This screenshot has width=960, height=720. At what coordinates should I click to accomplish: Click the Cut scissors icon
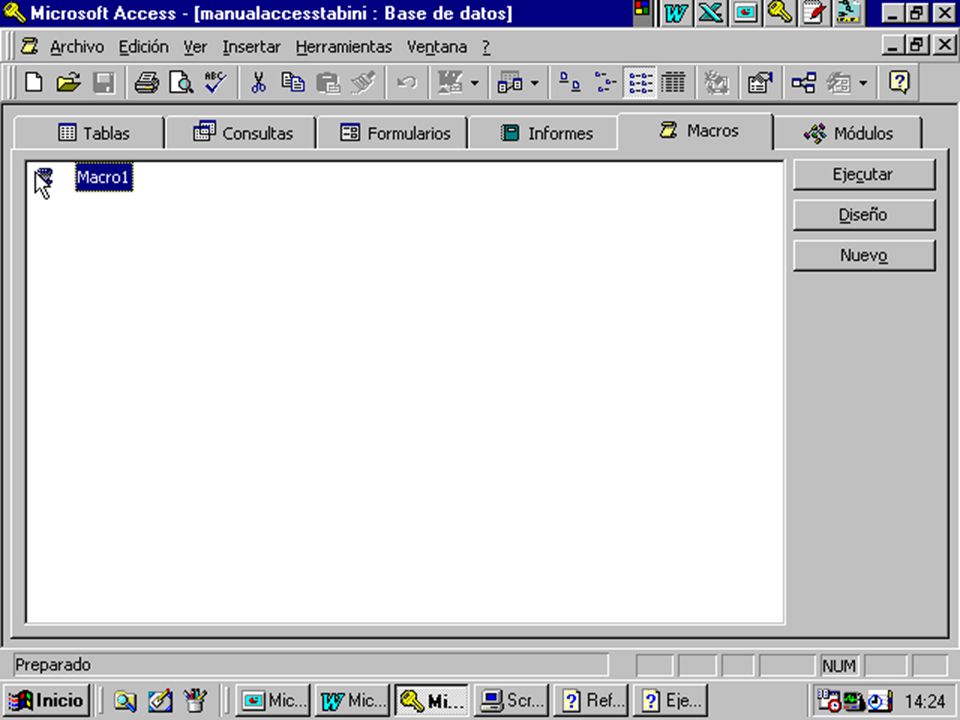click(258, 82)
